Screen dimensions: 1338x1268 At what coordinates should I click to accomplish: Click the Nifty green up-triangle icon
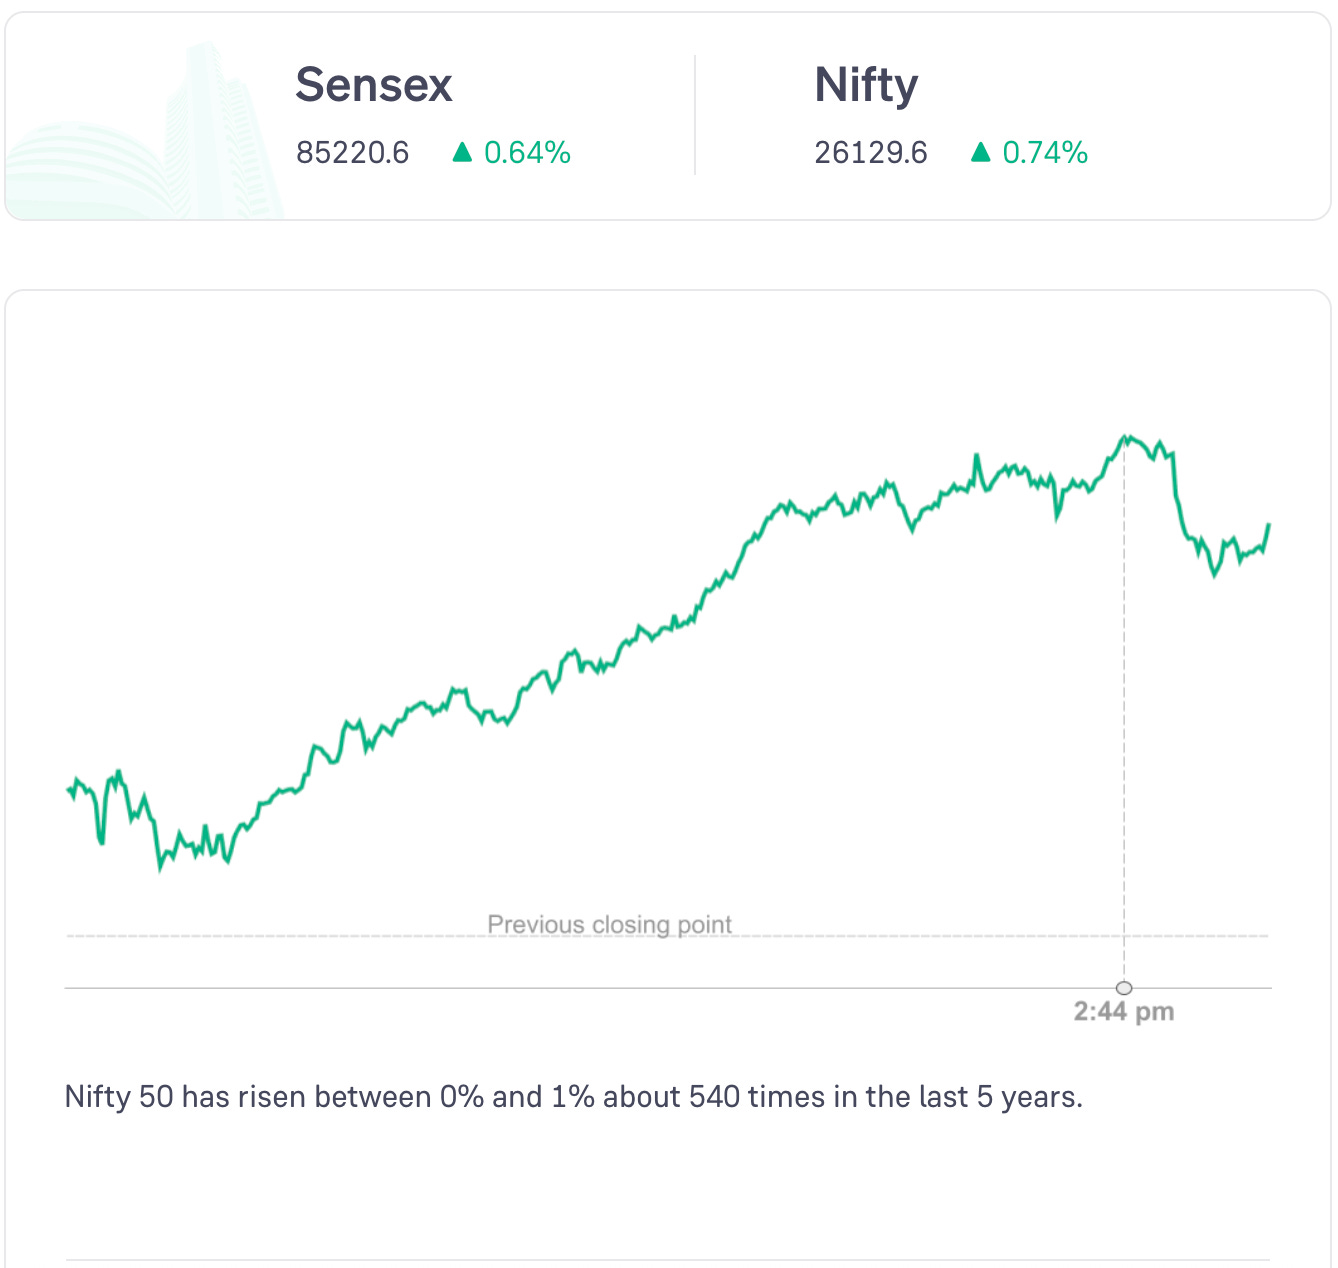(x=981, y=152)
